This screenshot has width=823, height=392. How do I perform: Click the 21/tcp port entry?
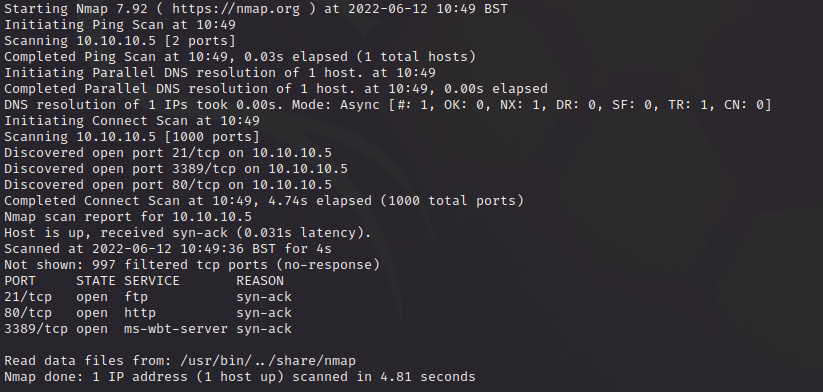(x=28, y=297)
